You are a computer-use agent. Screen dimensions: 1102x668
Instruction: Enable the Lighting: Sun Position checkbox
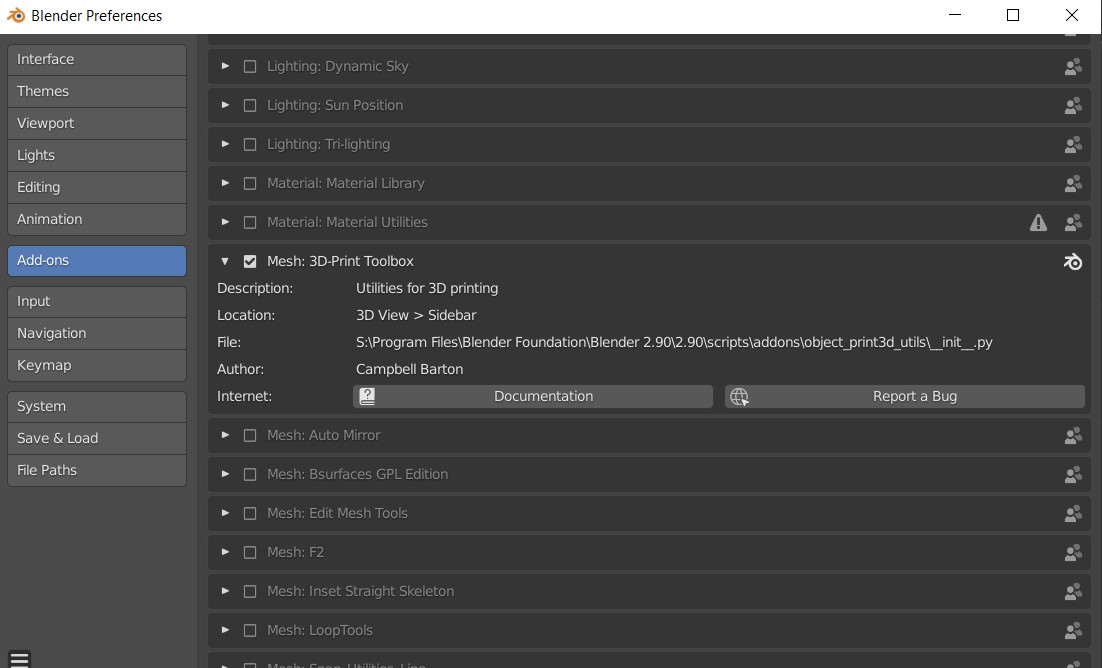(250, 106)
